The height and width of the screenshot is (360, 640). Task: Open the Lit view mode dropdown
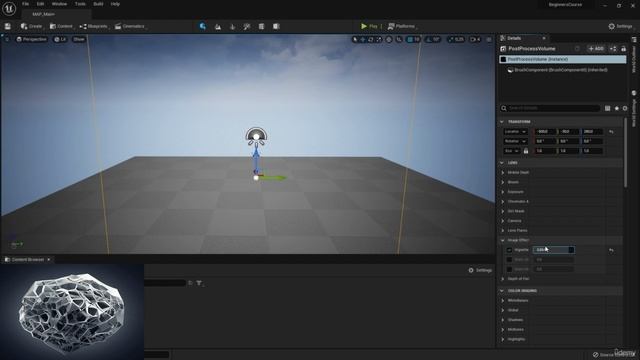60,39
